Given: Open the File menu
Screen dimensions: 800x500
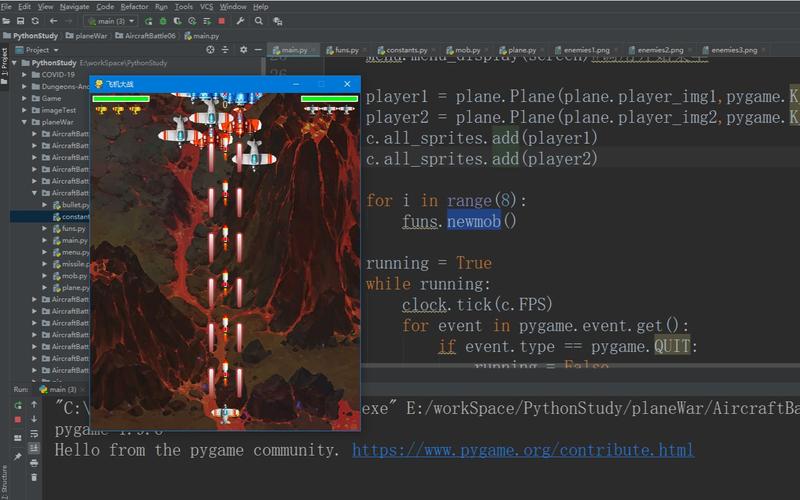Looking at the screenshot, I should click(x=7, y=7).
